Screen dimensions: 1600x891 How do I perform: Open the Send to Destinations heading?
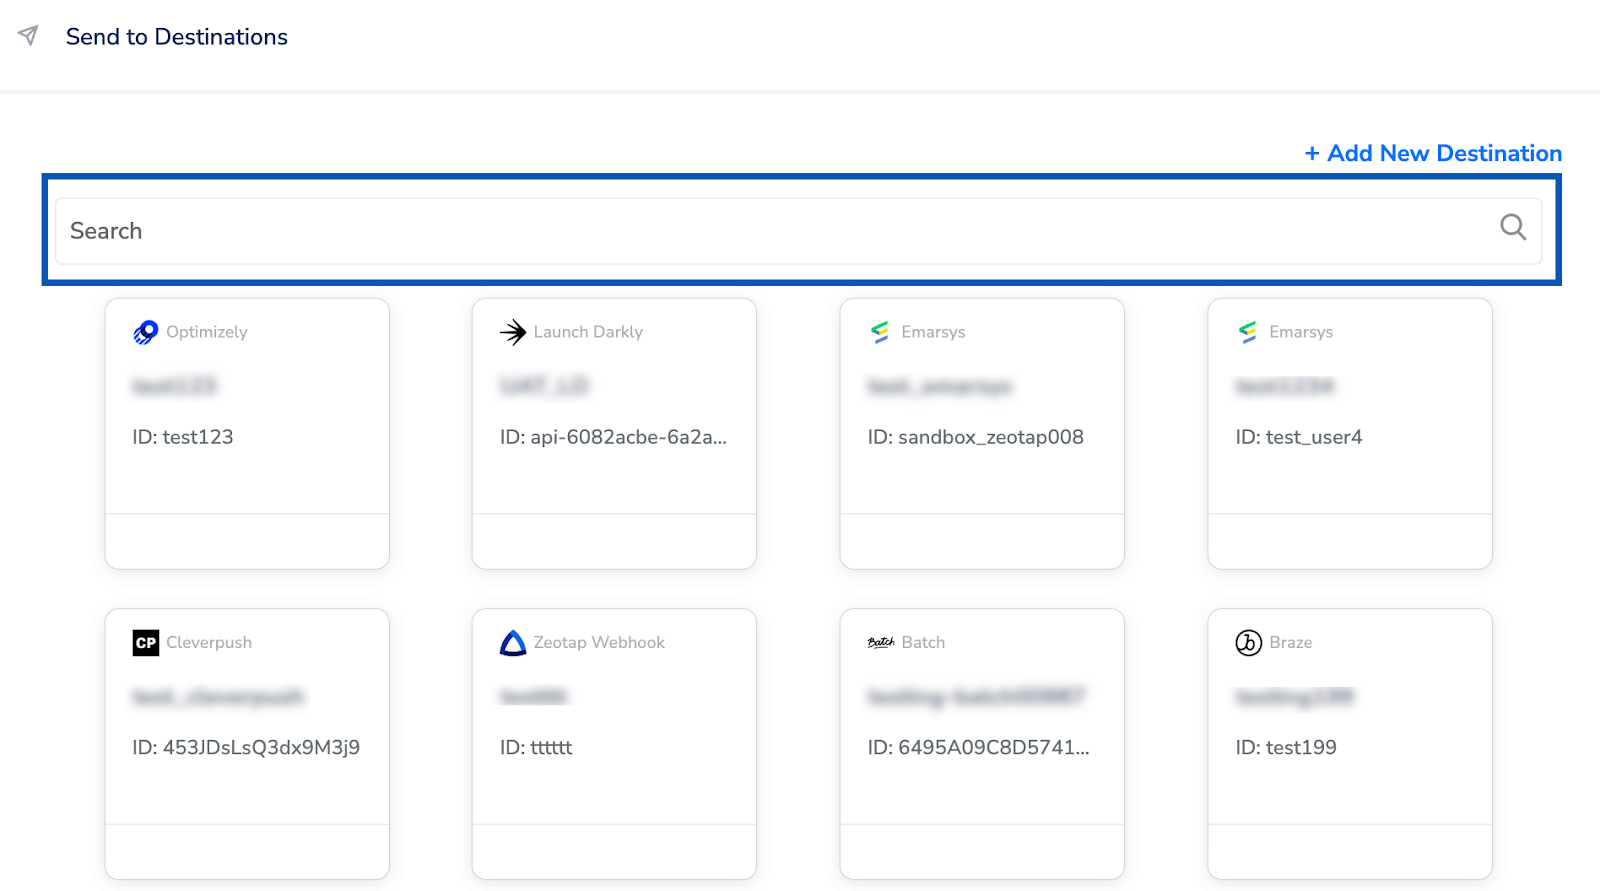pyautogui.click(x=177, y=37)
